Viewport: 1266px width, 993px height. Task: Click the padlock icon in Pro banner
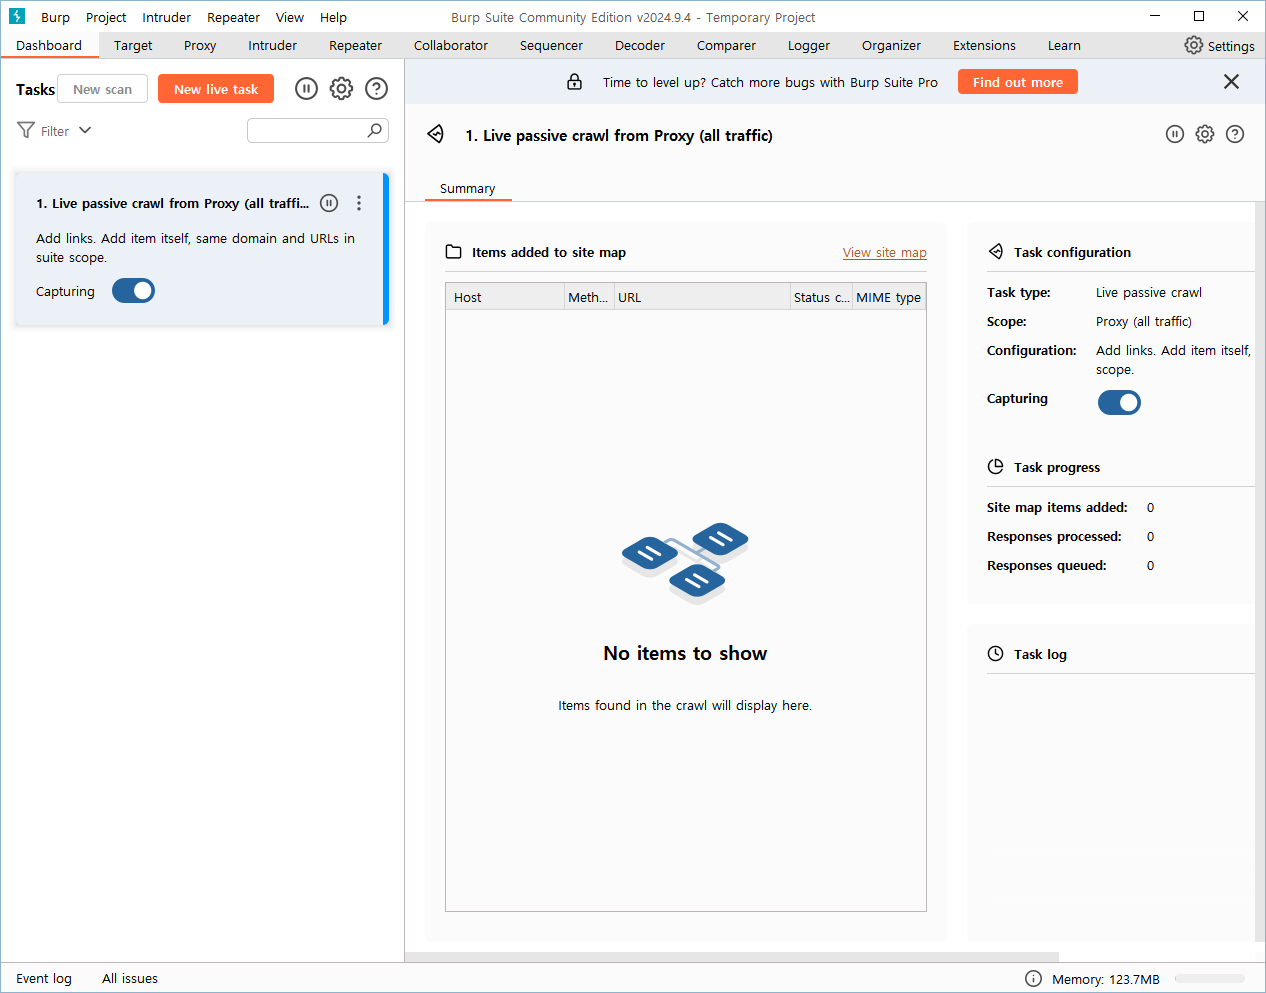[x=574, y=82]
